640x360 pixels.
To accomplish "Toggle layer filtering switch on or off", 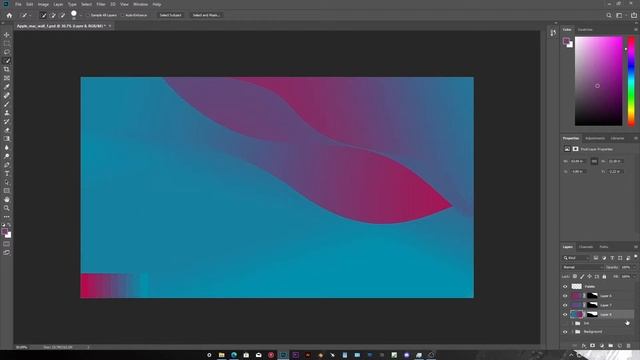I will coord(636,257).
